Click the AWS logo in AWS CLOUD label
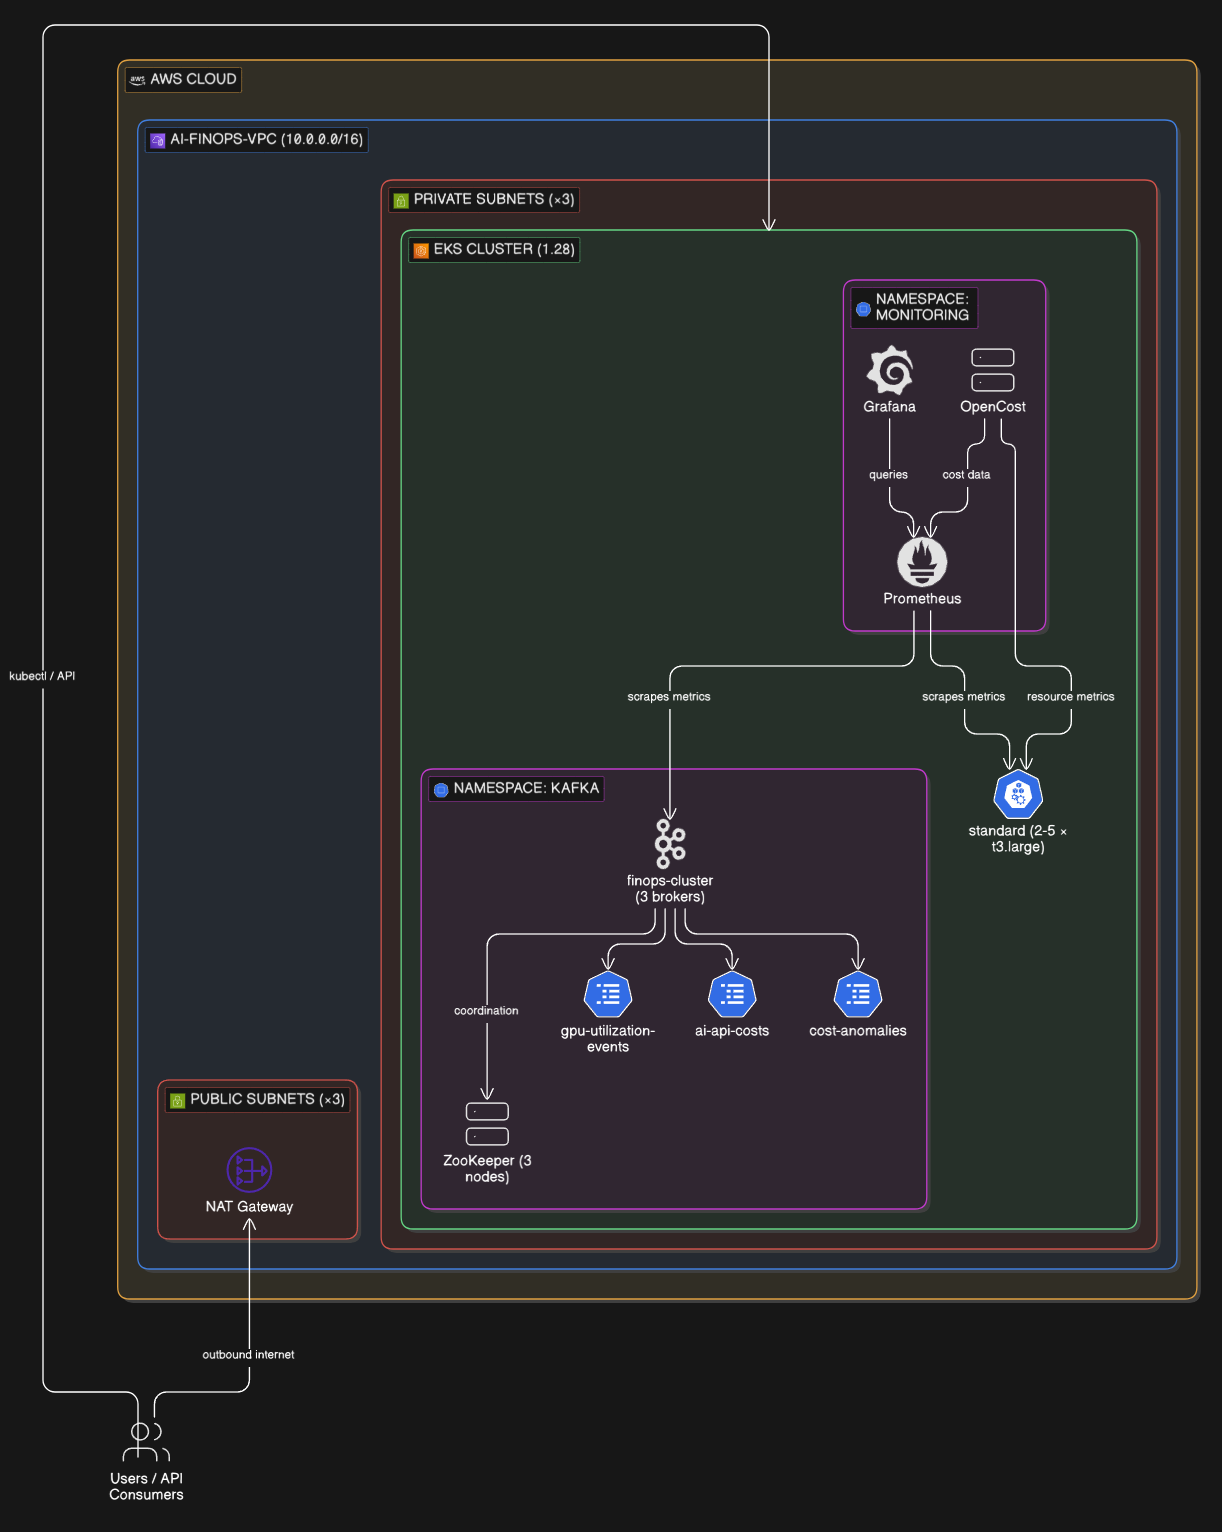 [138, 79]
